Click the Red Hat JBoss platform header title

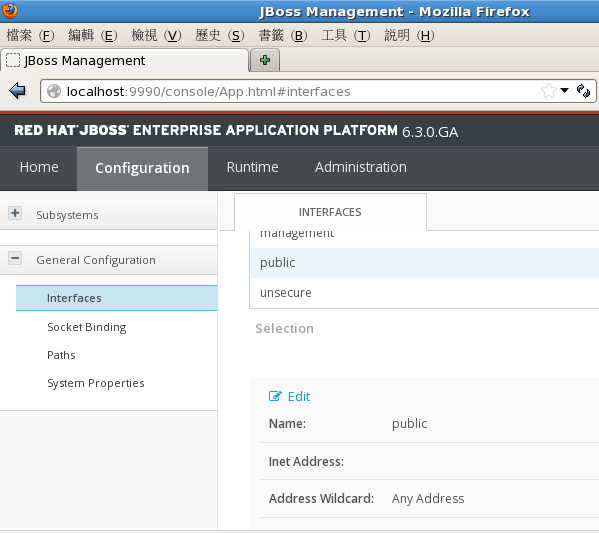pyautogui.click(x=236, y=131)
